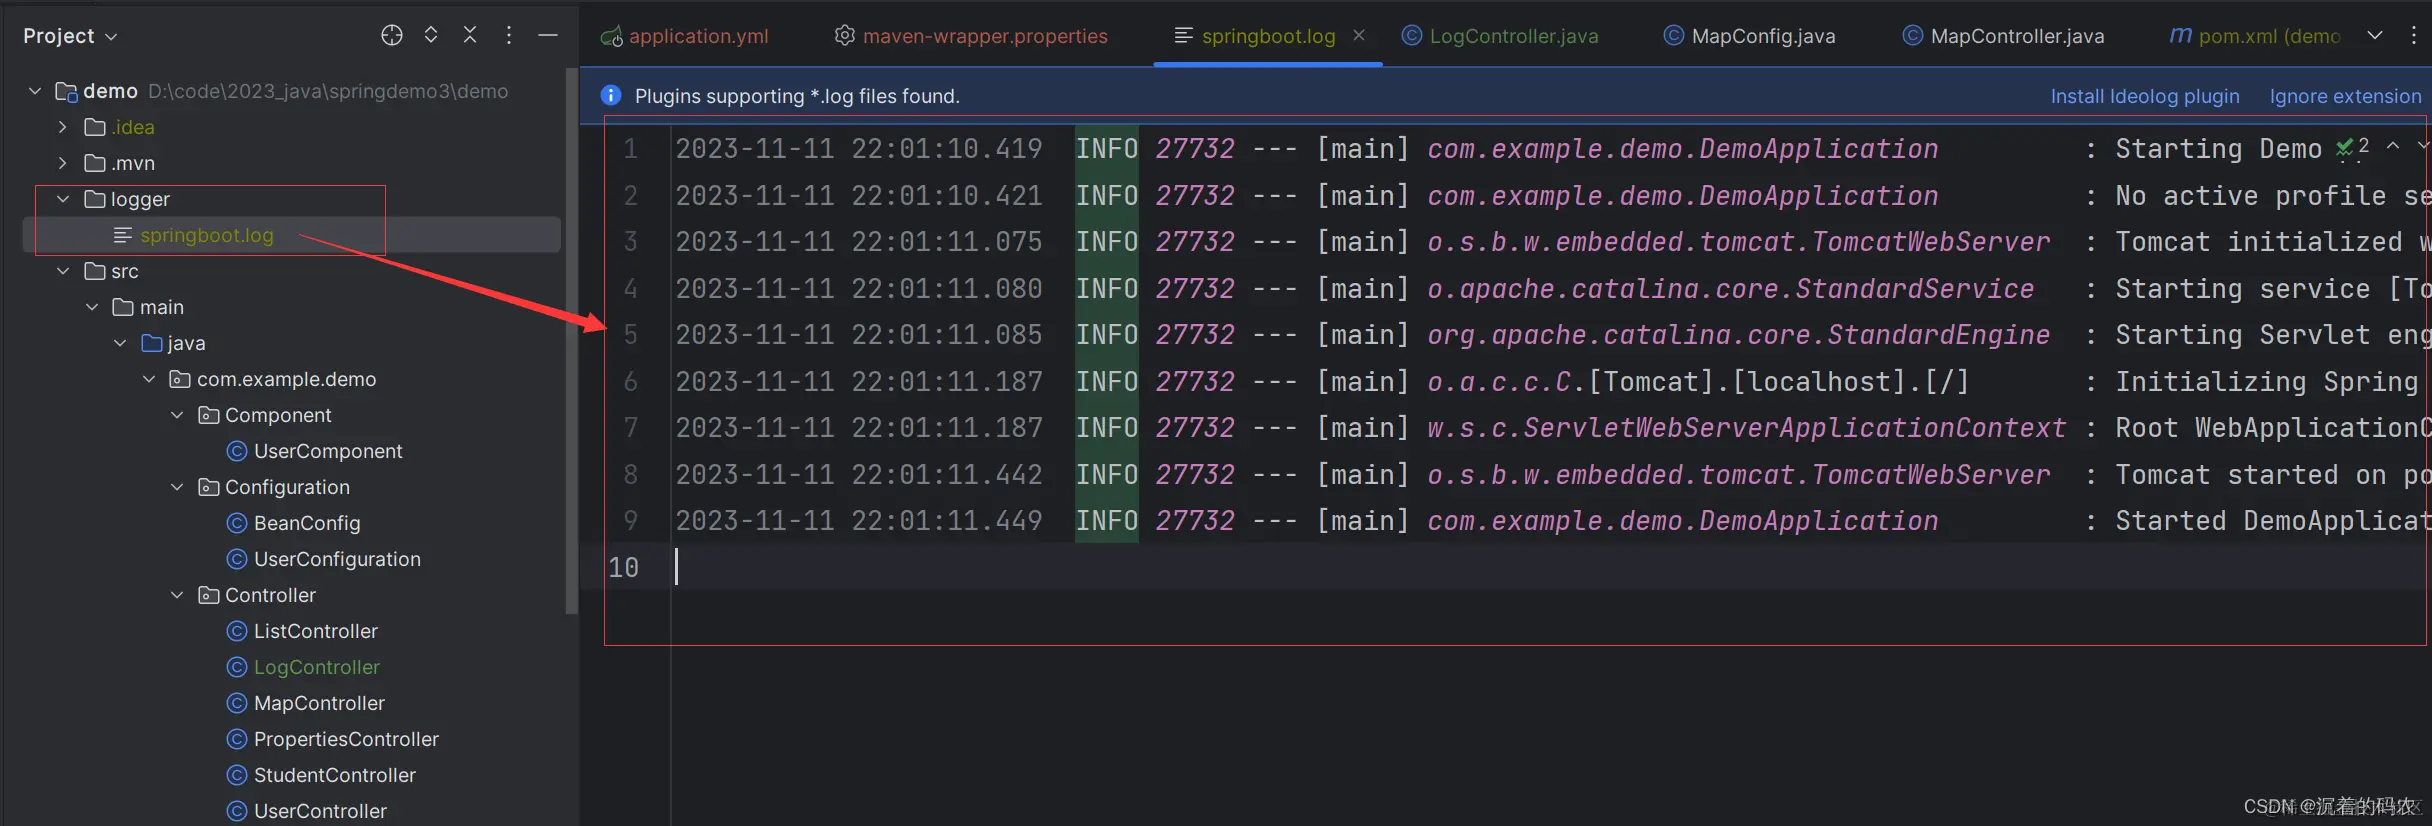
Task: Click the info icon in plugin notification
Action: pyautogui.click(x=611, y=95)
